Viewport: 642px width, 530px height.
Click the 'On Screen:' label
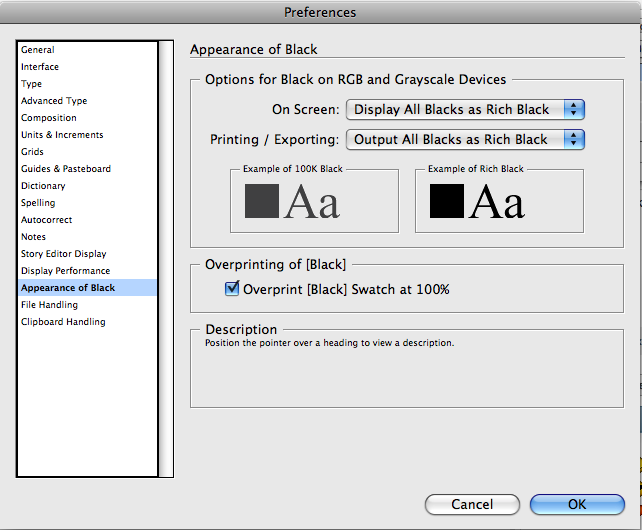(306, 109)
